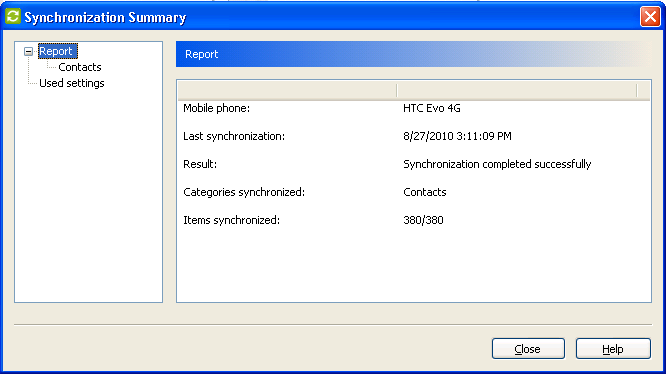Select Report in the tree
Screen dimensions: 667x374
(57, 51)
